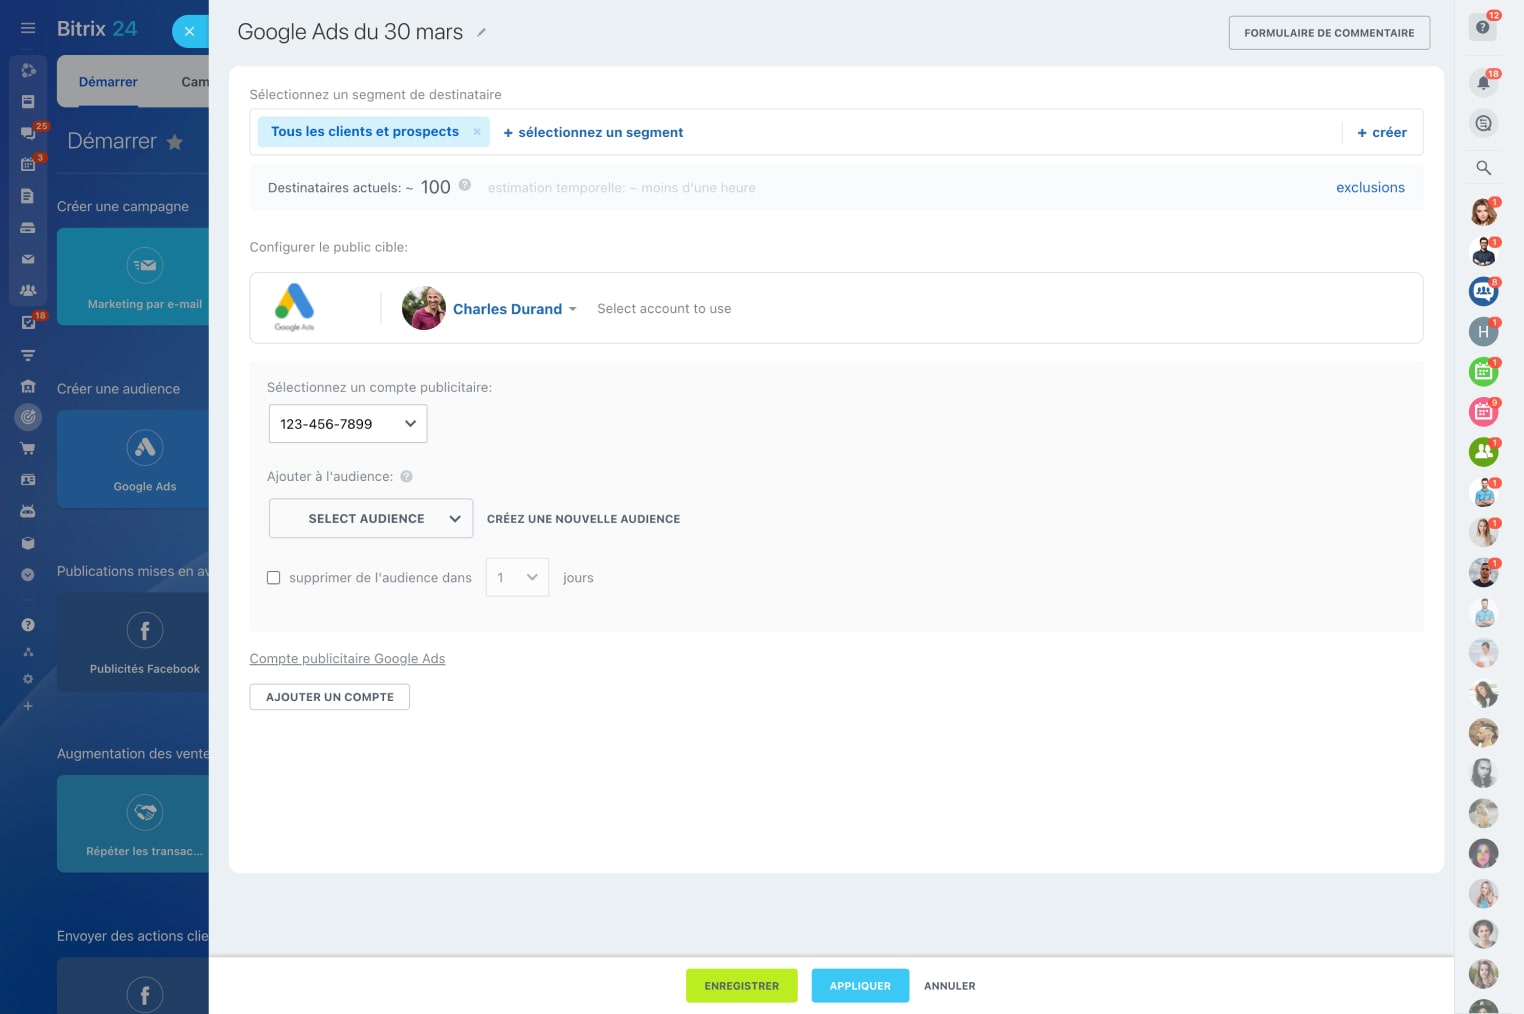Click '+ sélectionnez un segment'
Image resolution: width=1524 pixels, height=1014 pixels.
coord(593,133)
